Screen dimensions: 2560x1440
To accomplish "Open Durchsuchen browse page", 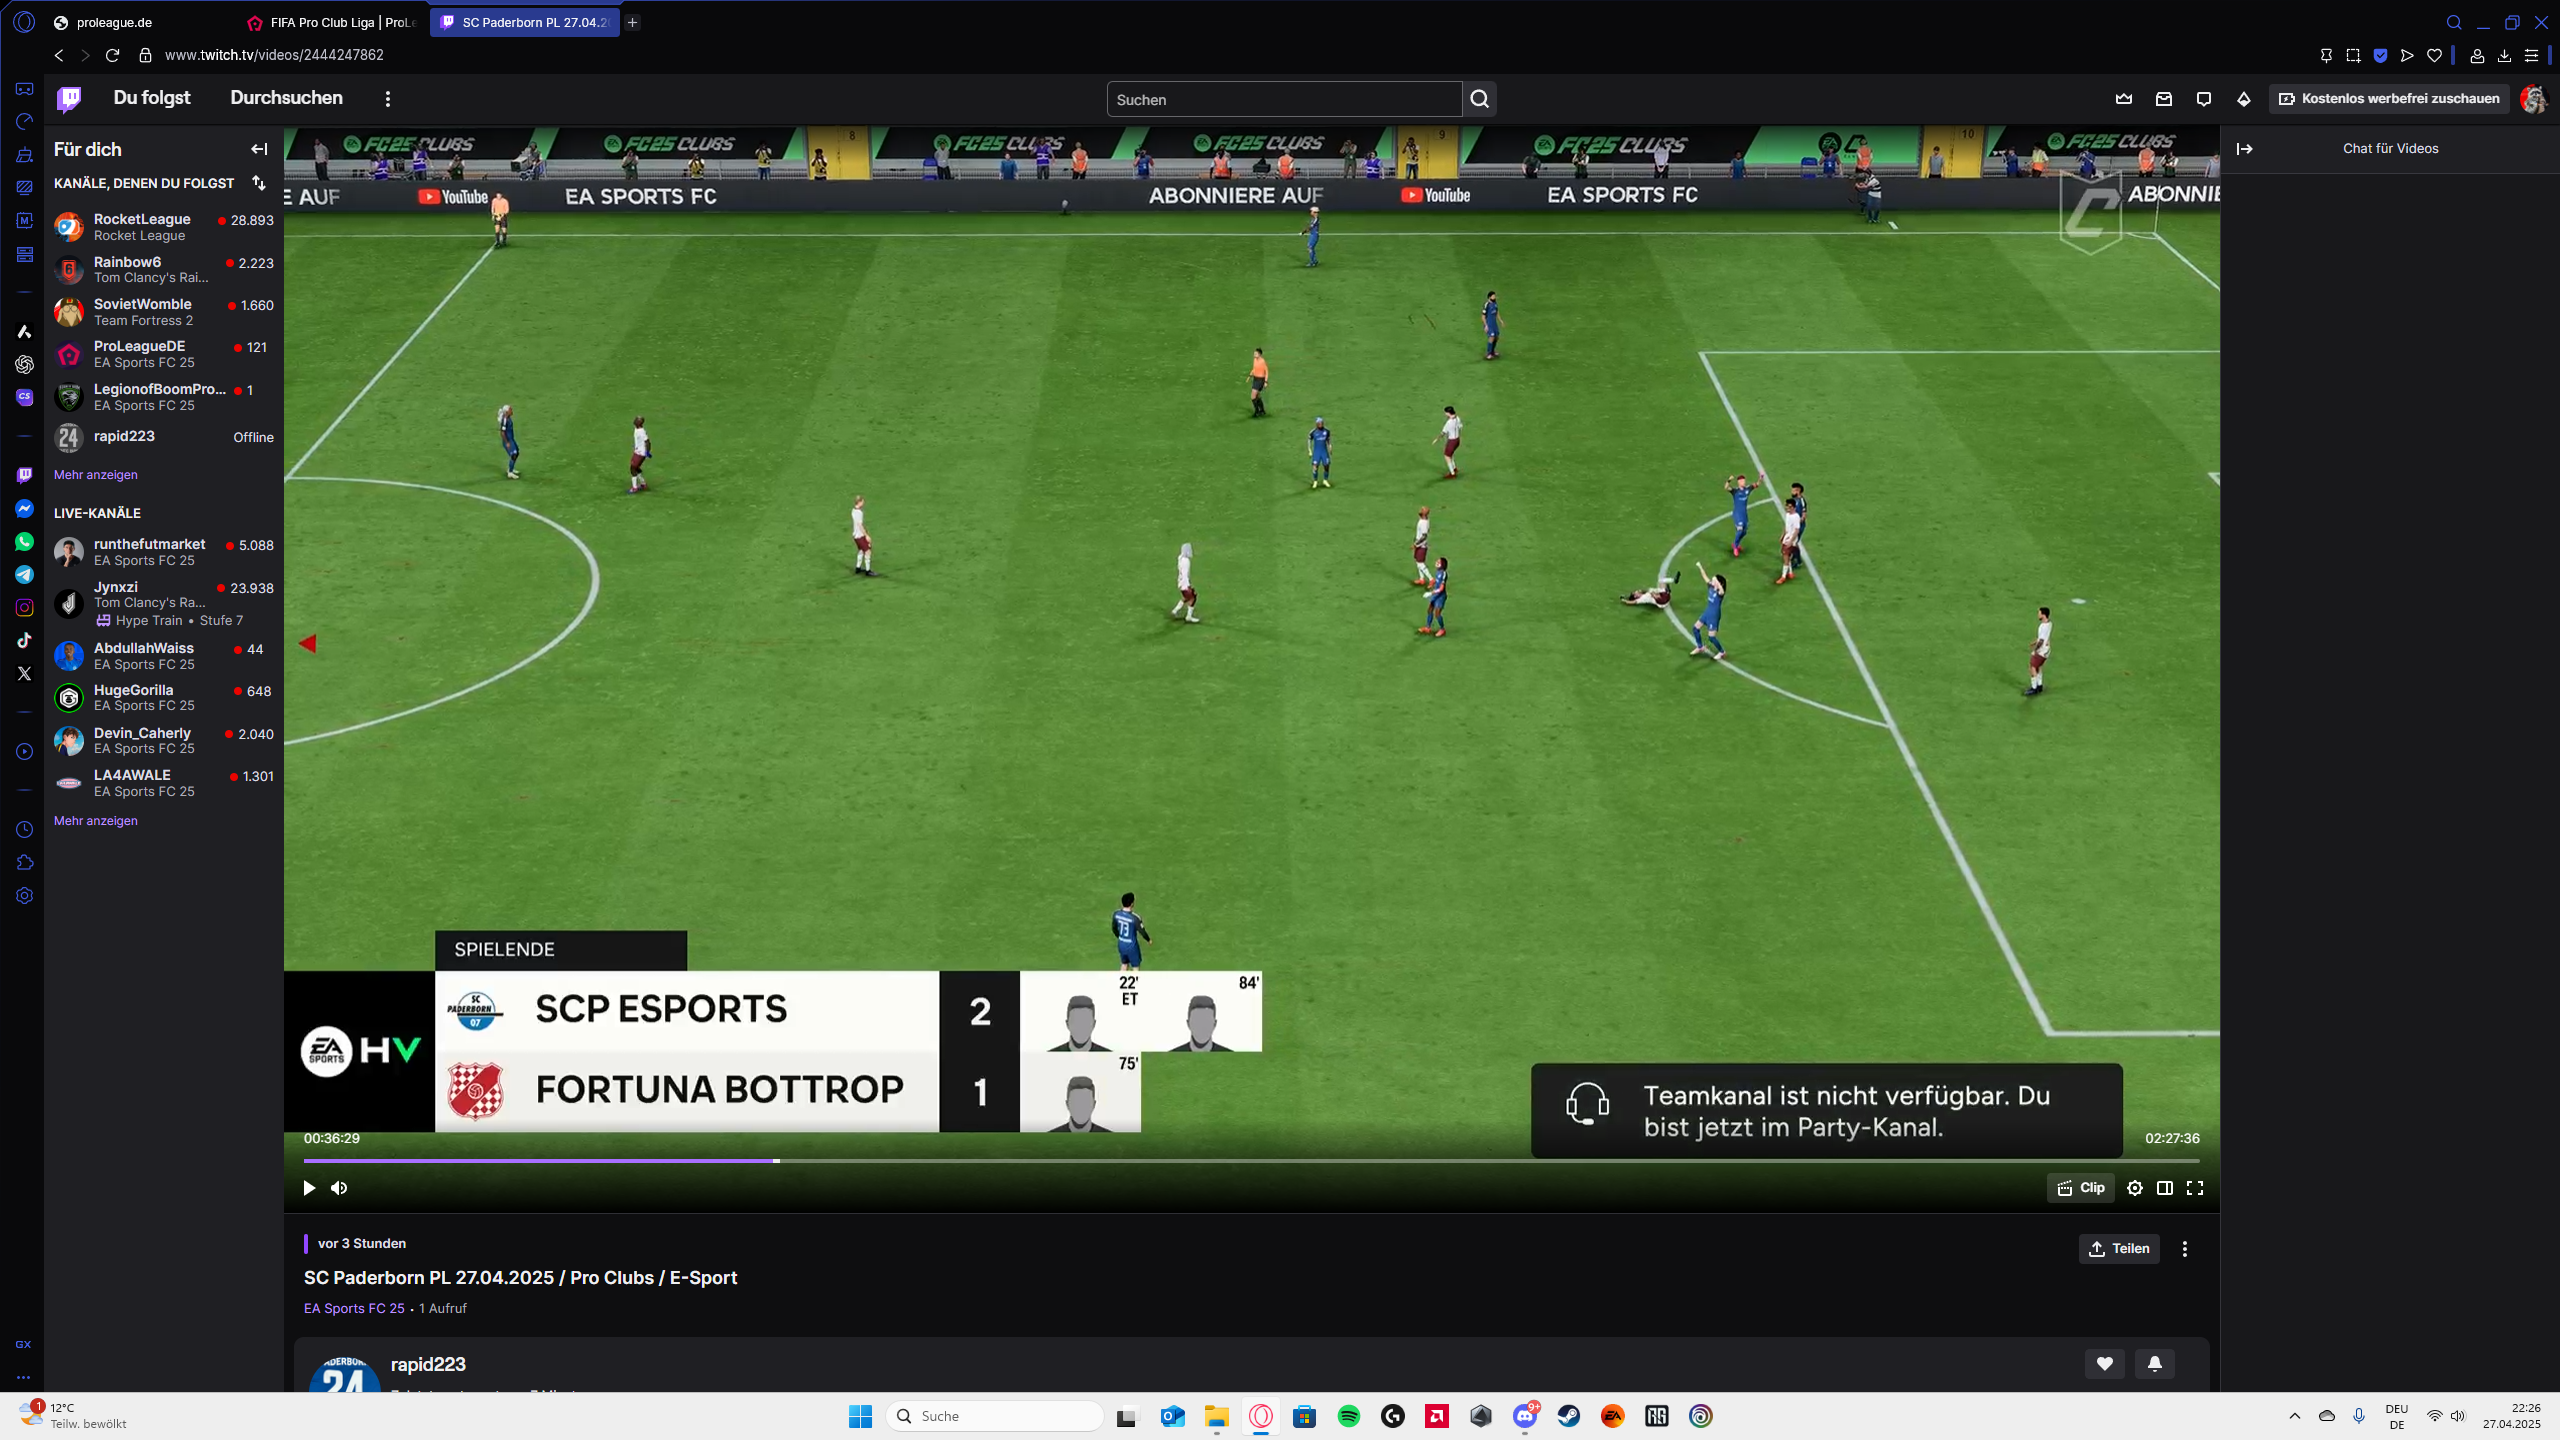I will tap(286, 98).
